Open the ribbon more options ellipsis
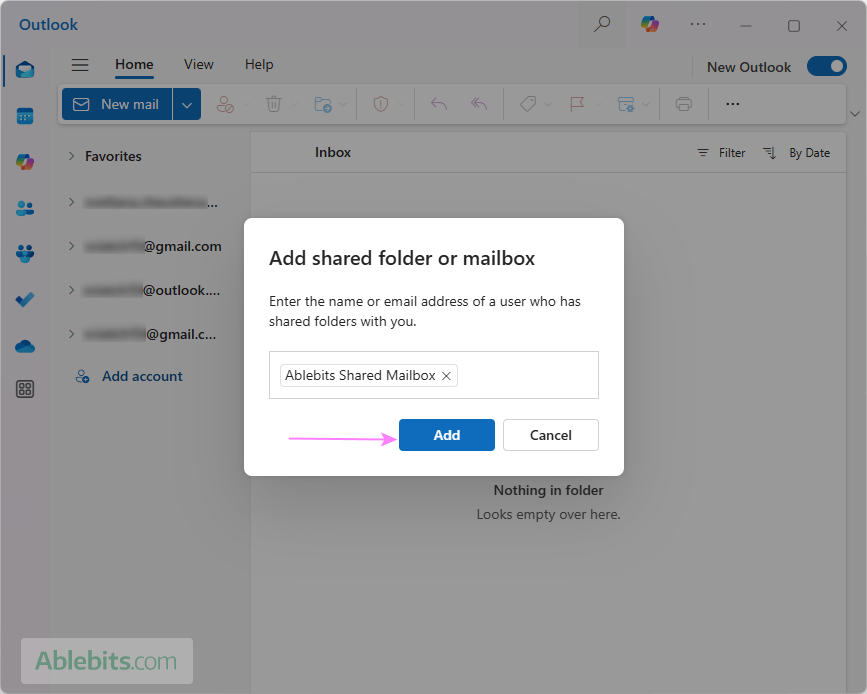The image size is (867, 694). click(x=733, y=104)
